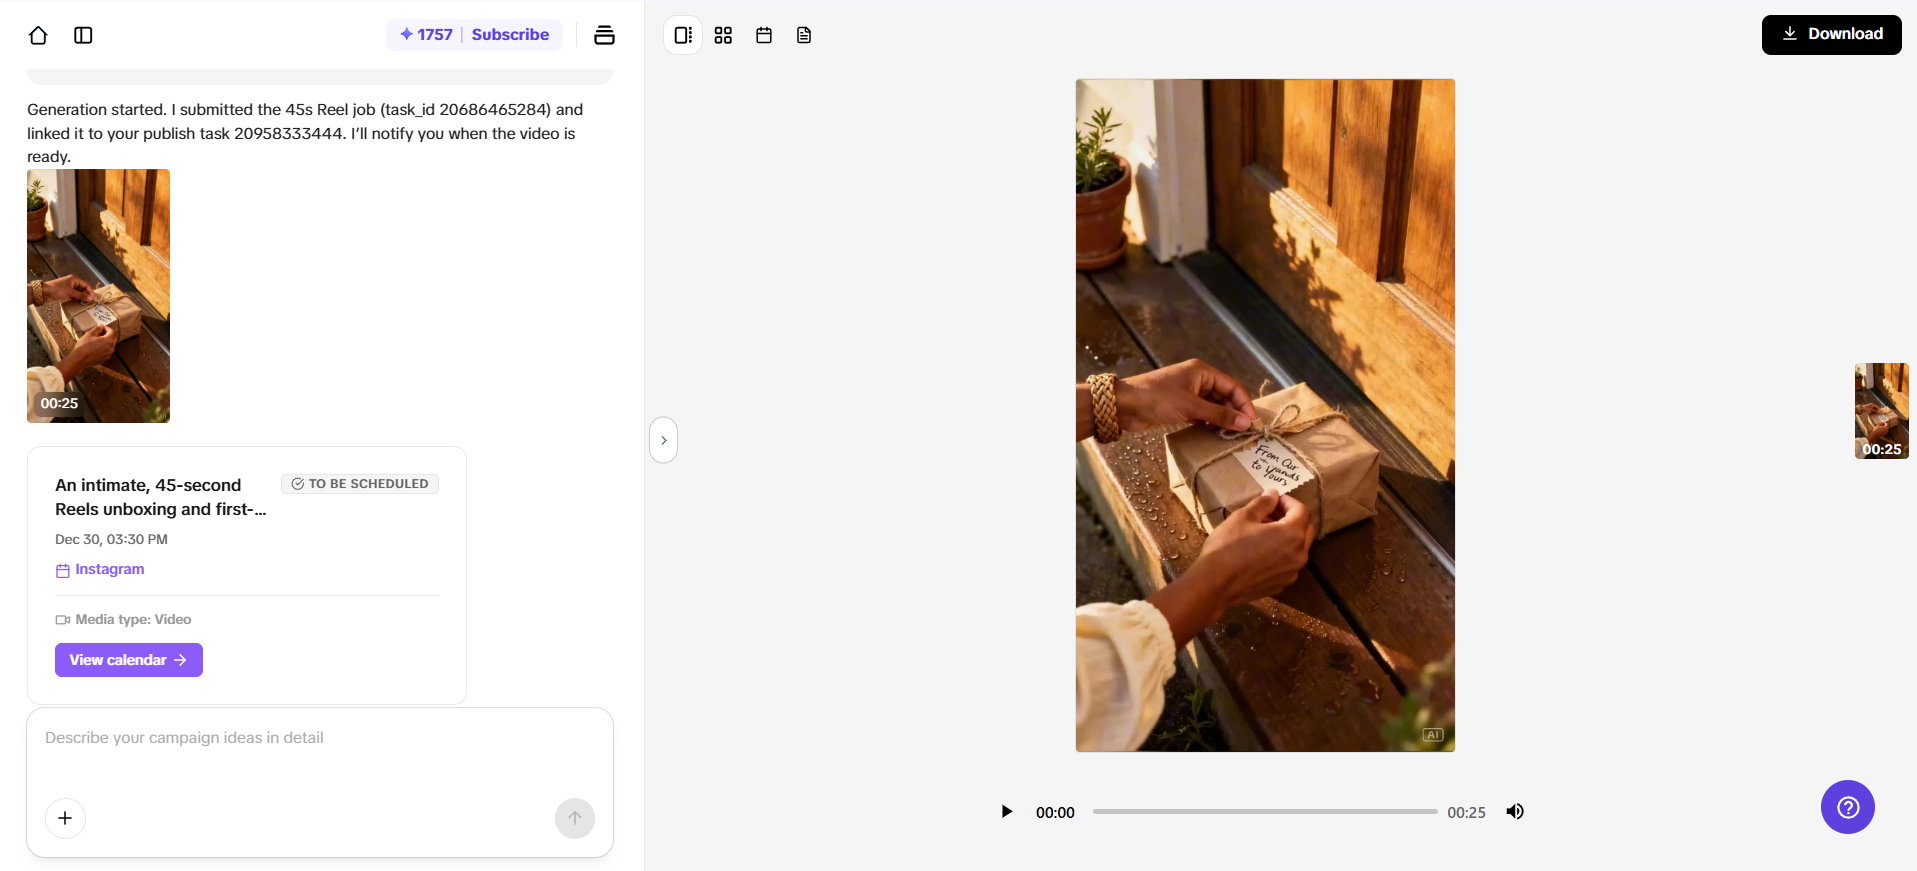Toggle the sidebar panel icon
The width and height of the screenshot is (1917, 871).
pyautogui.click(x=84, y=35)
